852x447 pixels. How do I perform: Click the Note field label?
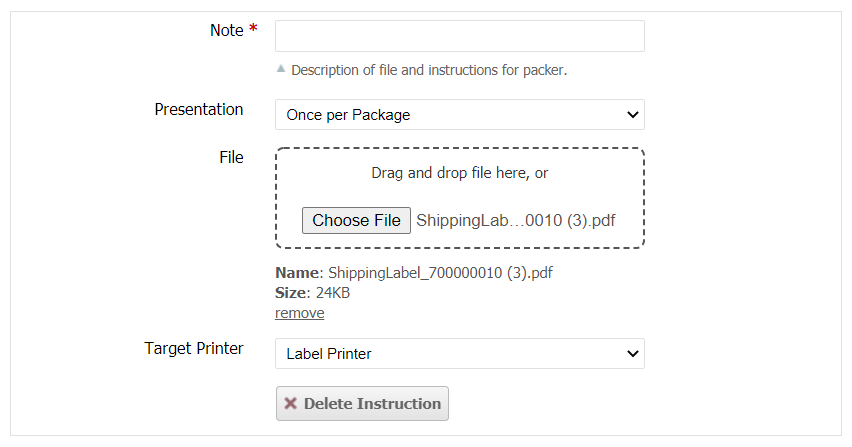click(x=226, y=30)
